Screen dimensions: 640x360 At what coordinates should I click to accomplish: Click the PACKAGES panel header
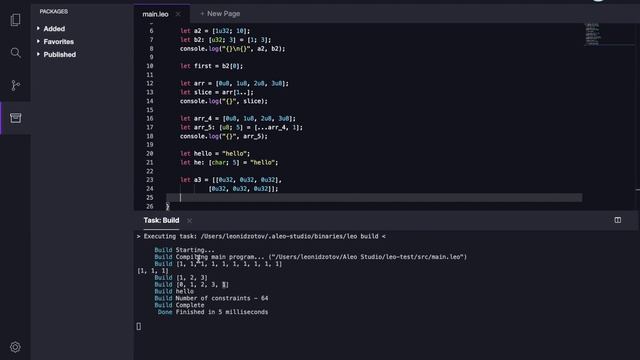click(x=53, y=11)
